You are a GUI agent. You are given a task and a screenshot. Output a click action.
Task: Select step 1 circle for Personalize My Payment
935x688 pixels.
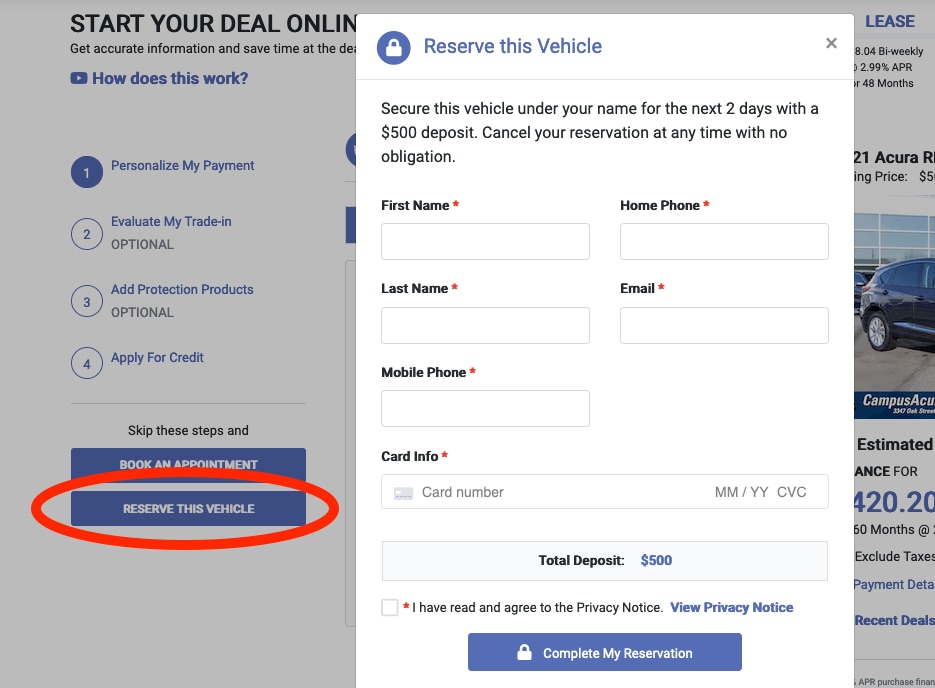tap(86, 172)
